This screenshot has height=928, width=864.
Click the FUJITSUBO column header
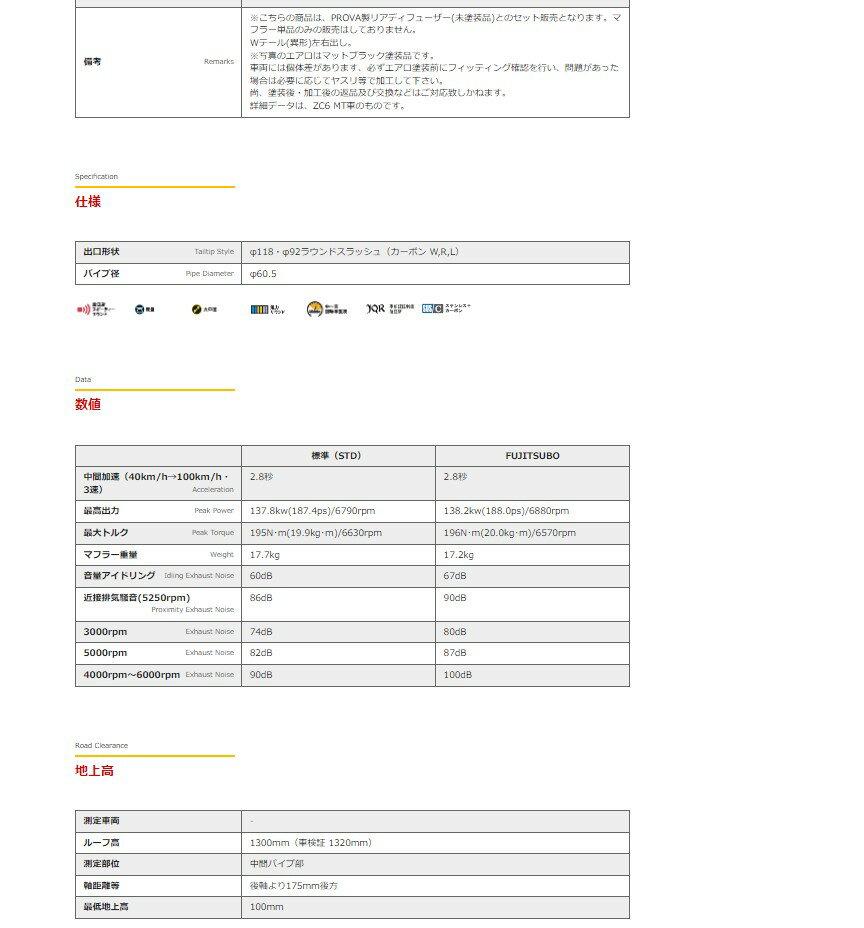(532, 456)
